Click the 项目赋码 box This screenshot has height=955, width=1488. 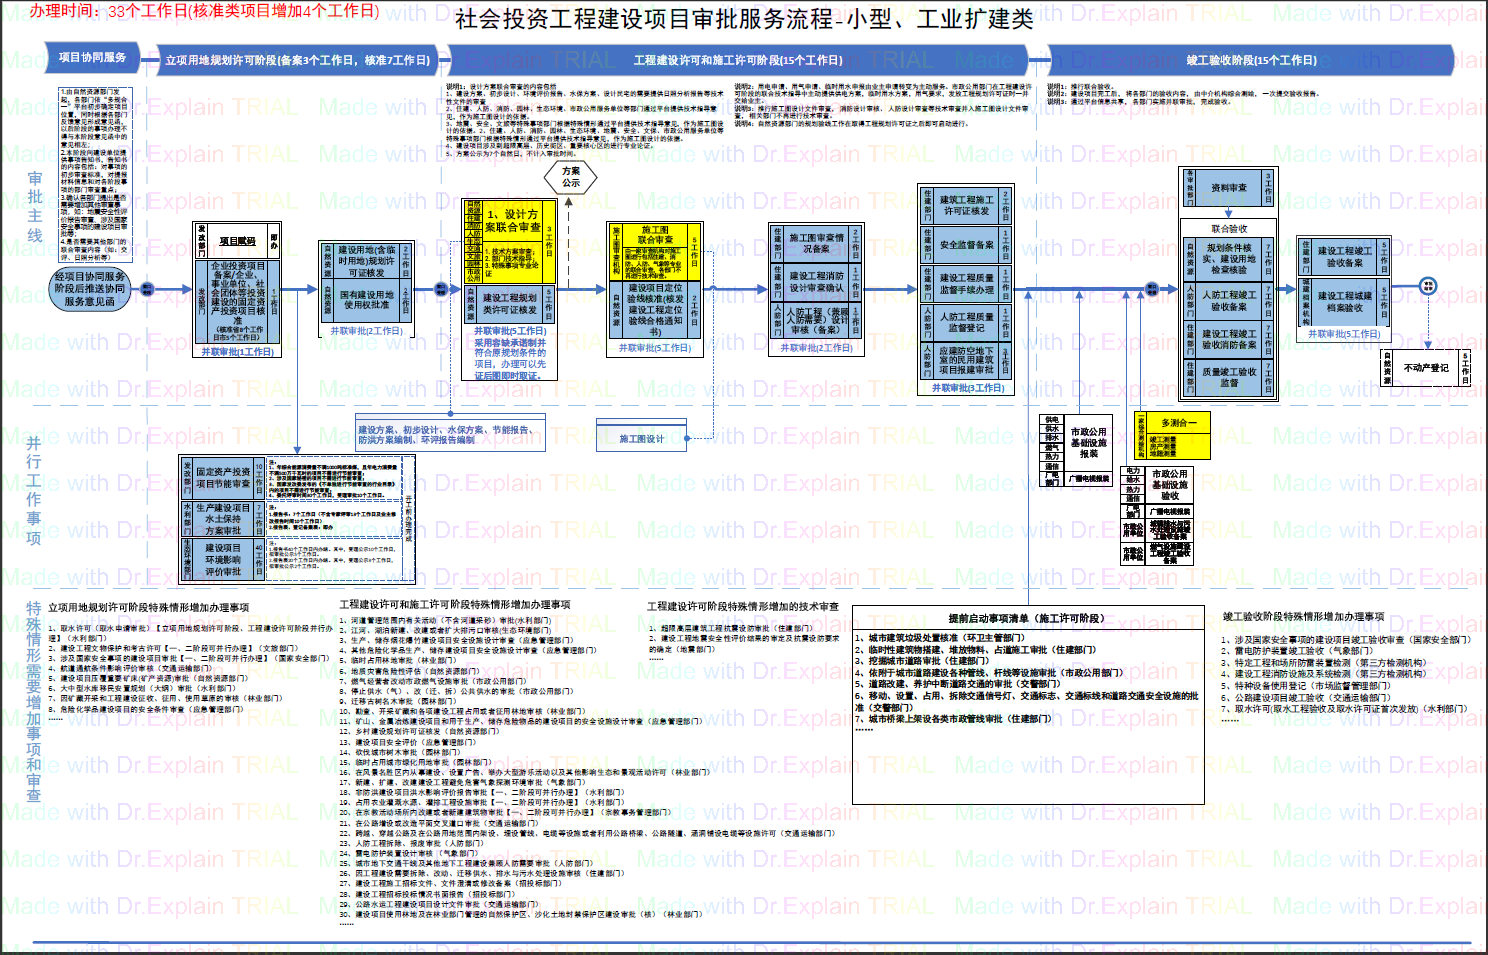[x=237, y=241]
